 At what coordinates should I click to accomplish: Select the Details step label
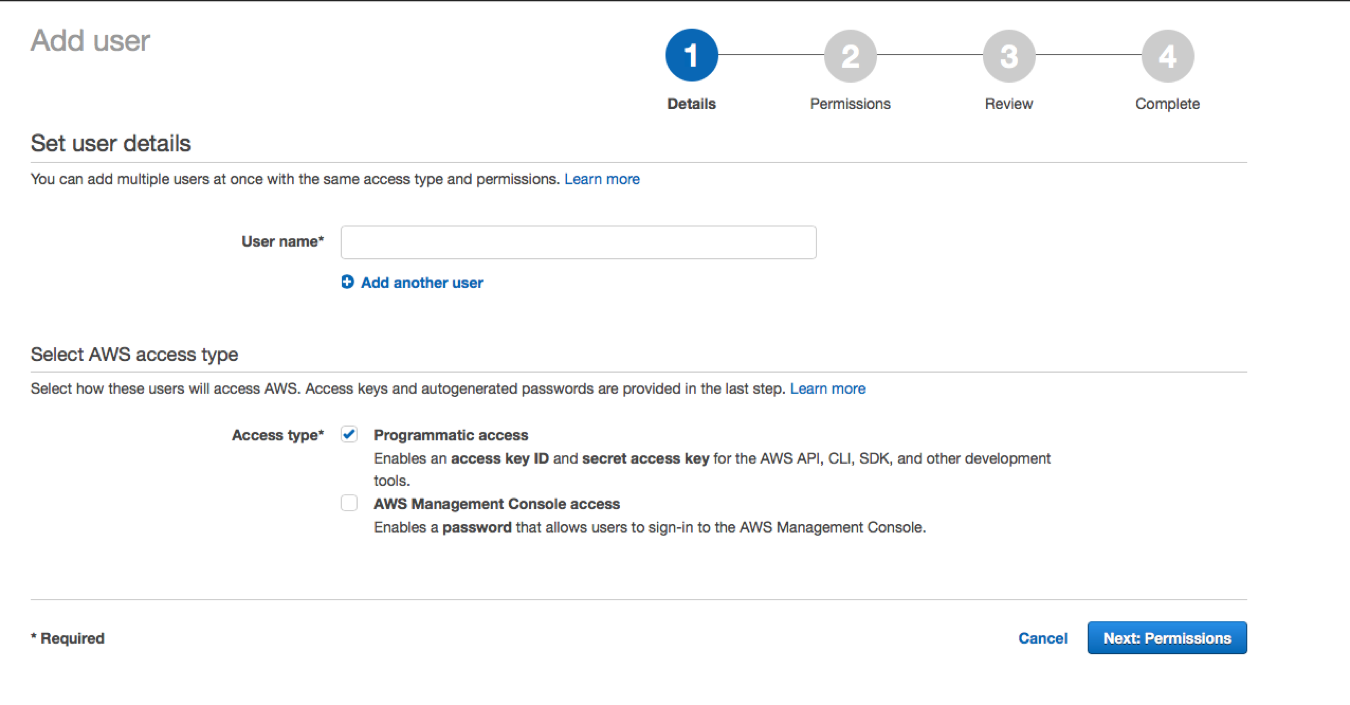point(691,103)
